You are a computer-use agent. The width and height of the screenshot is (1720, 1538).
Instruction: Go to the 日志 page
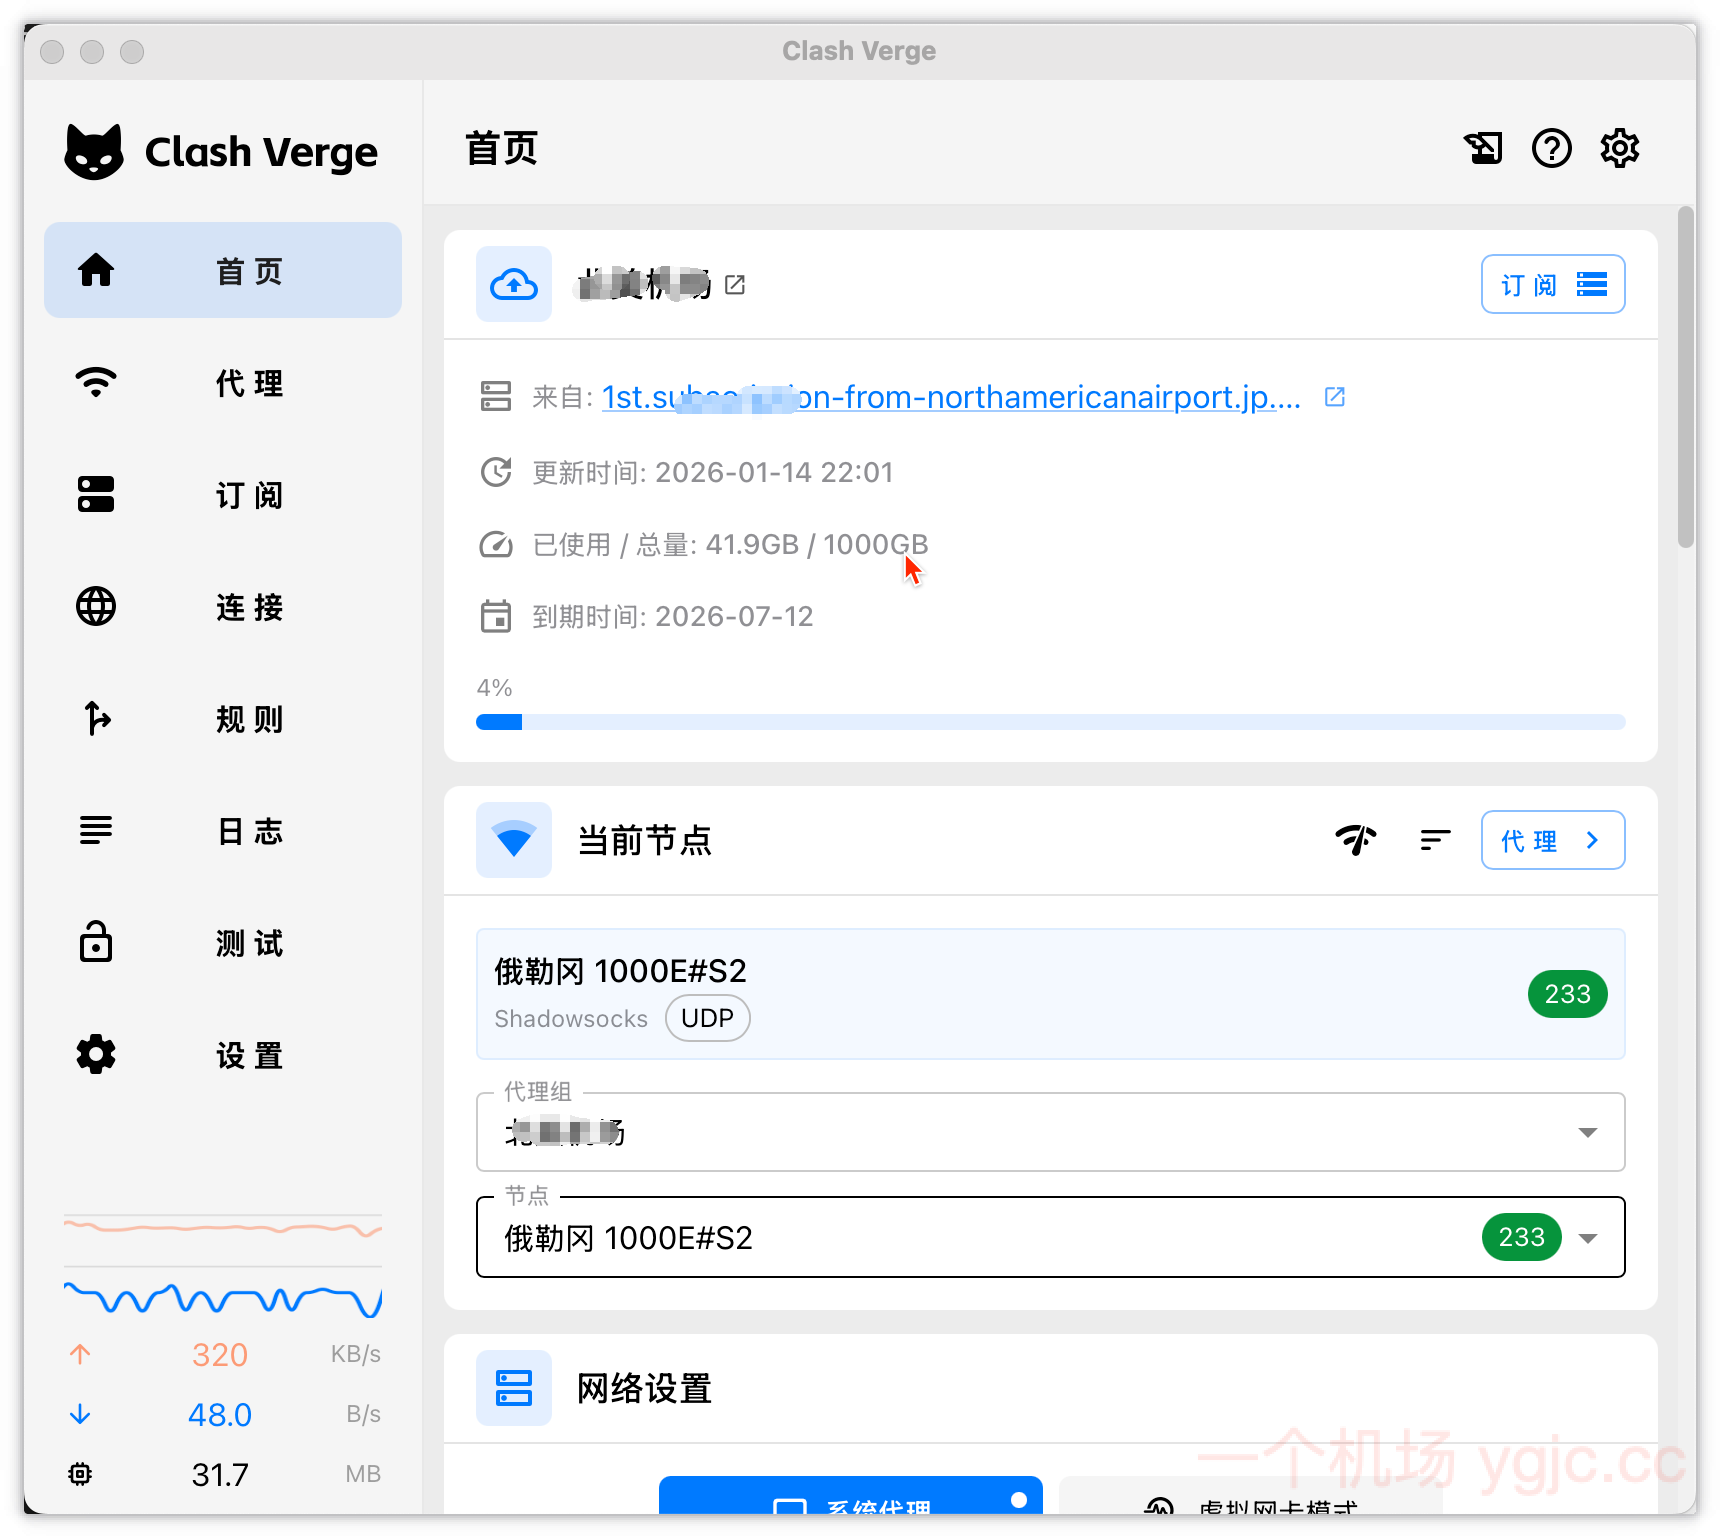click(222, 831)
